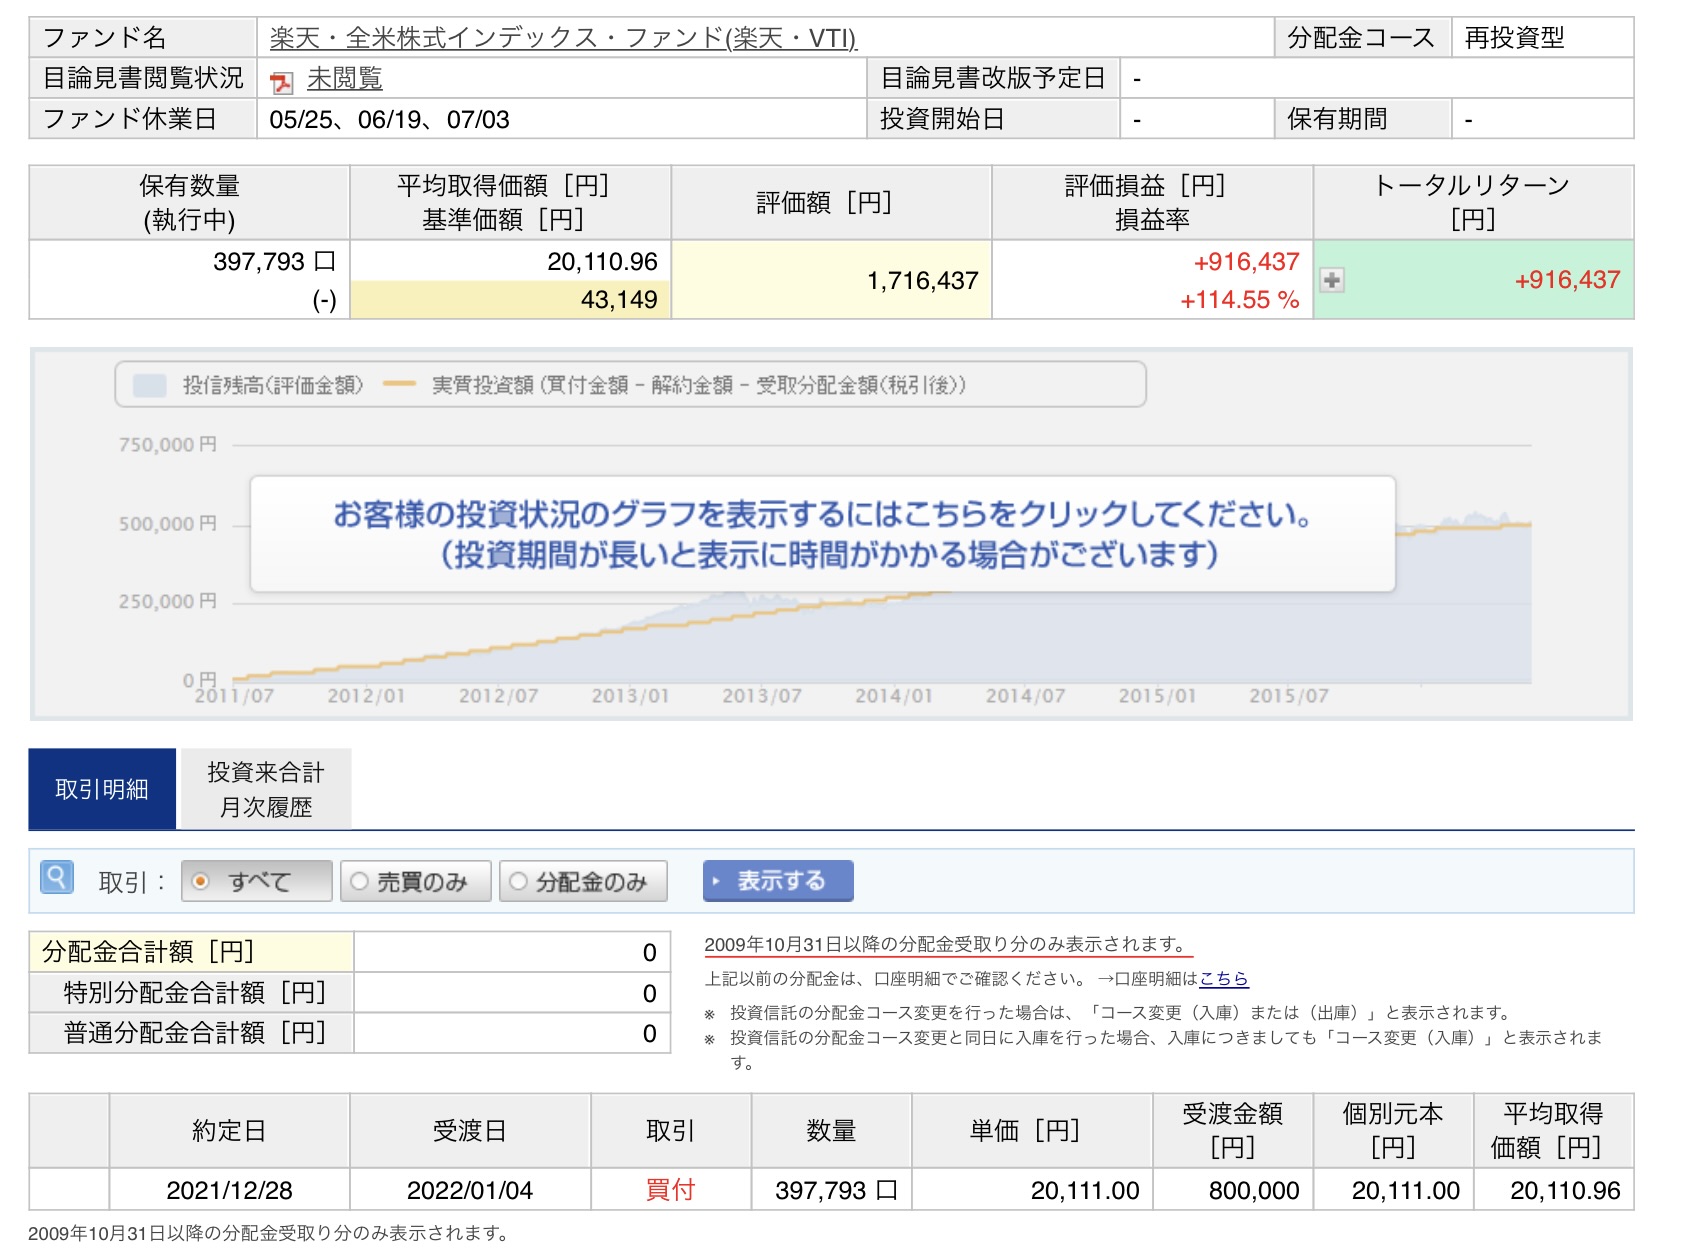Click the 受渡日 column header
The height and width of the screenshot is (1249, 1708).
pyautogui.click(x=470, y=1131)
